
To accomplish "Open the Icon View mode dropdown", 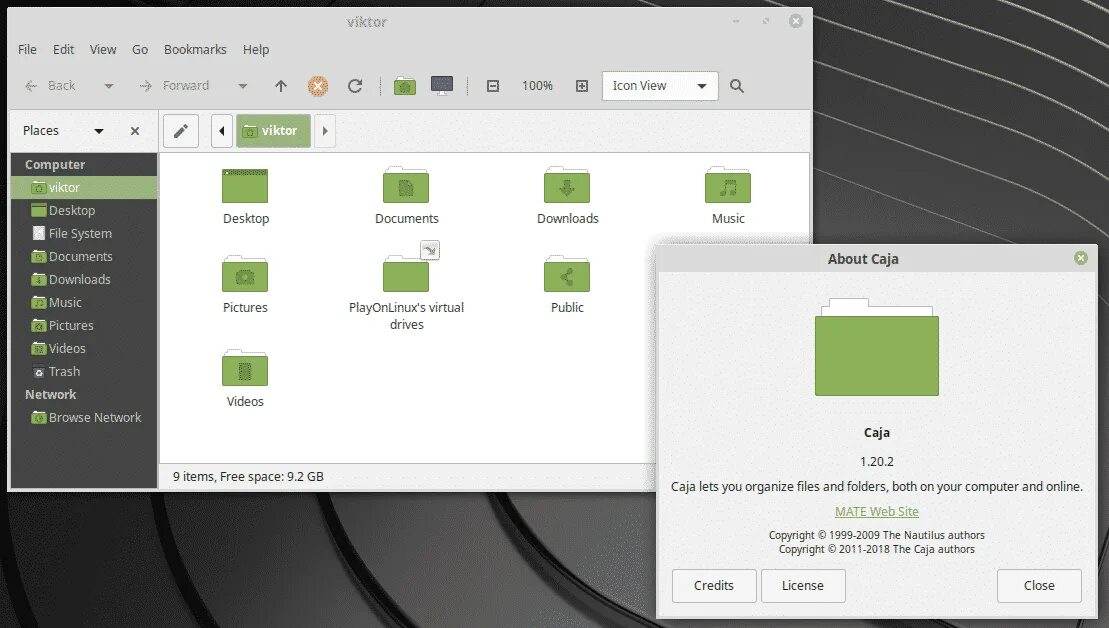I will (x=660, y=86).
